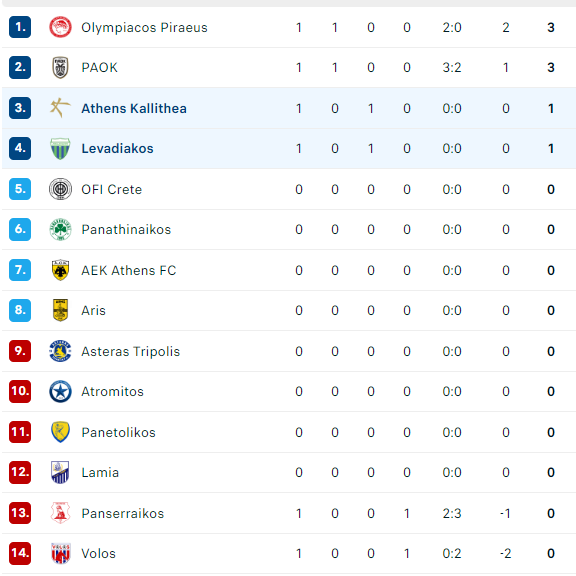The width and height of the screenshot is (576, 576).
Task: Open the Olympiacos Piraeus team page
Action: point(144,28)
